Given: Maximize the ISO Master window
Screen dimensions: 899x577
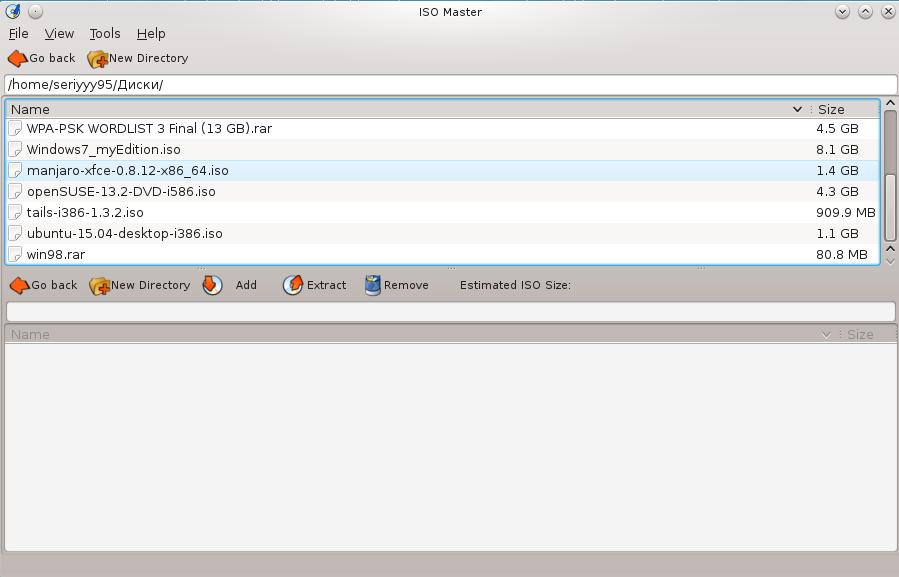Looking at the screenshot, I should pyautogui.click(x=865, y=11).
